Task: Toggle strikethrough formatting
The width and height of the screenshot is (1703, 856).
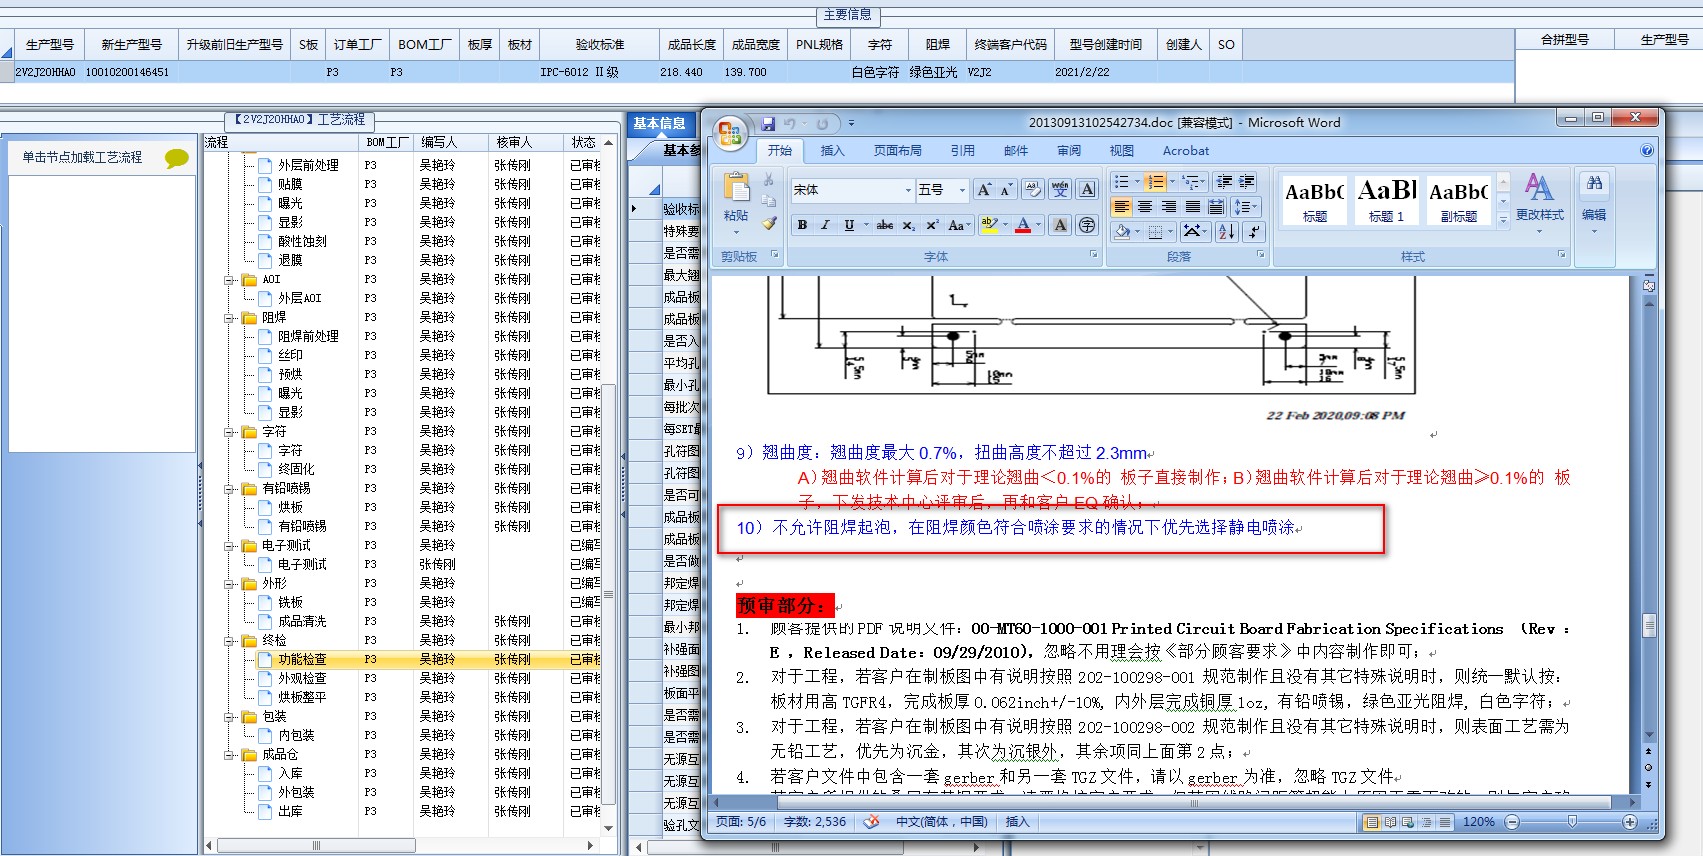Action: pos(884,225)
